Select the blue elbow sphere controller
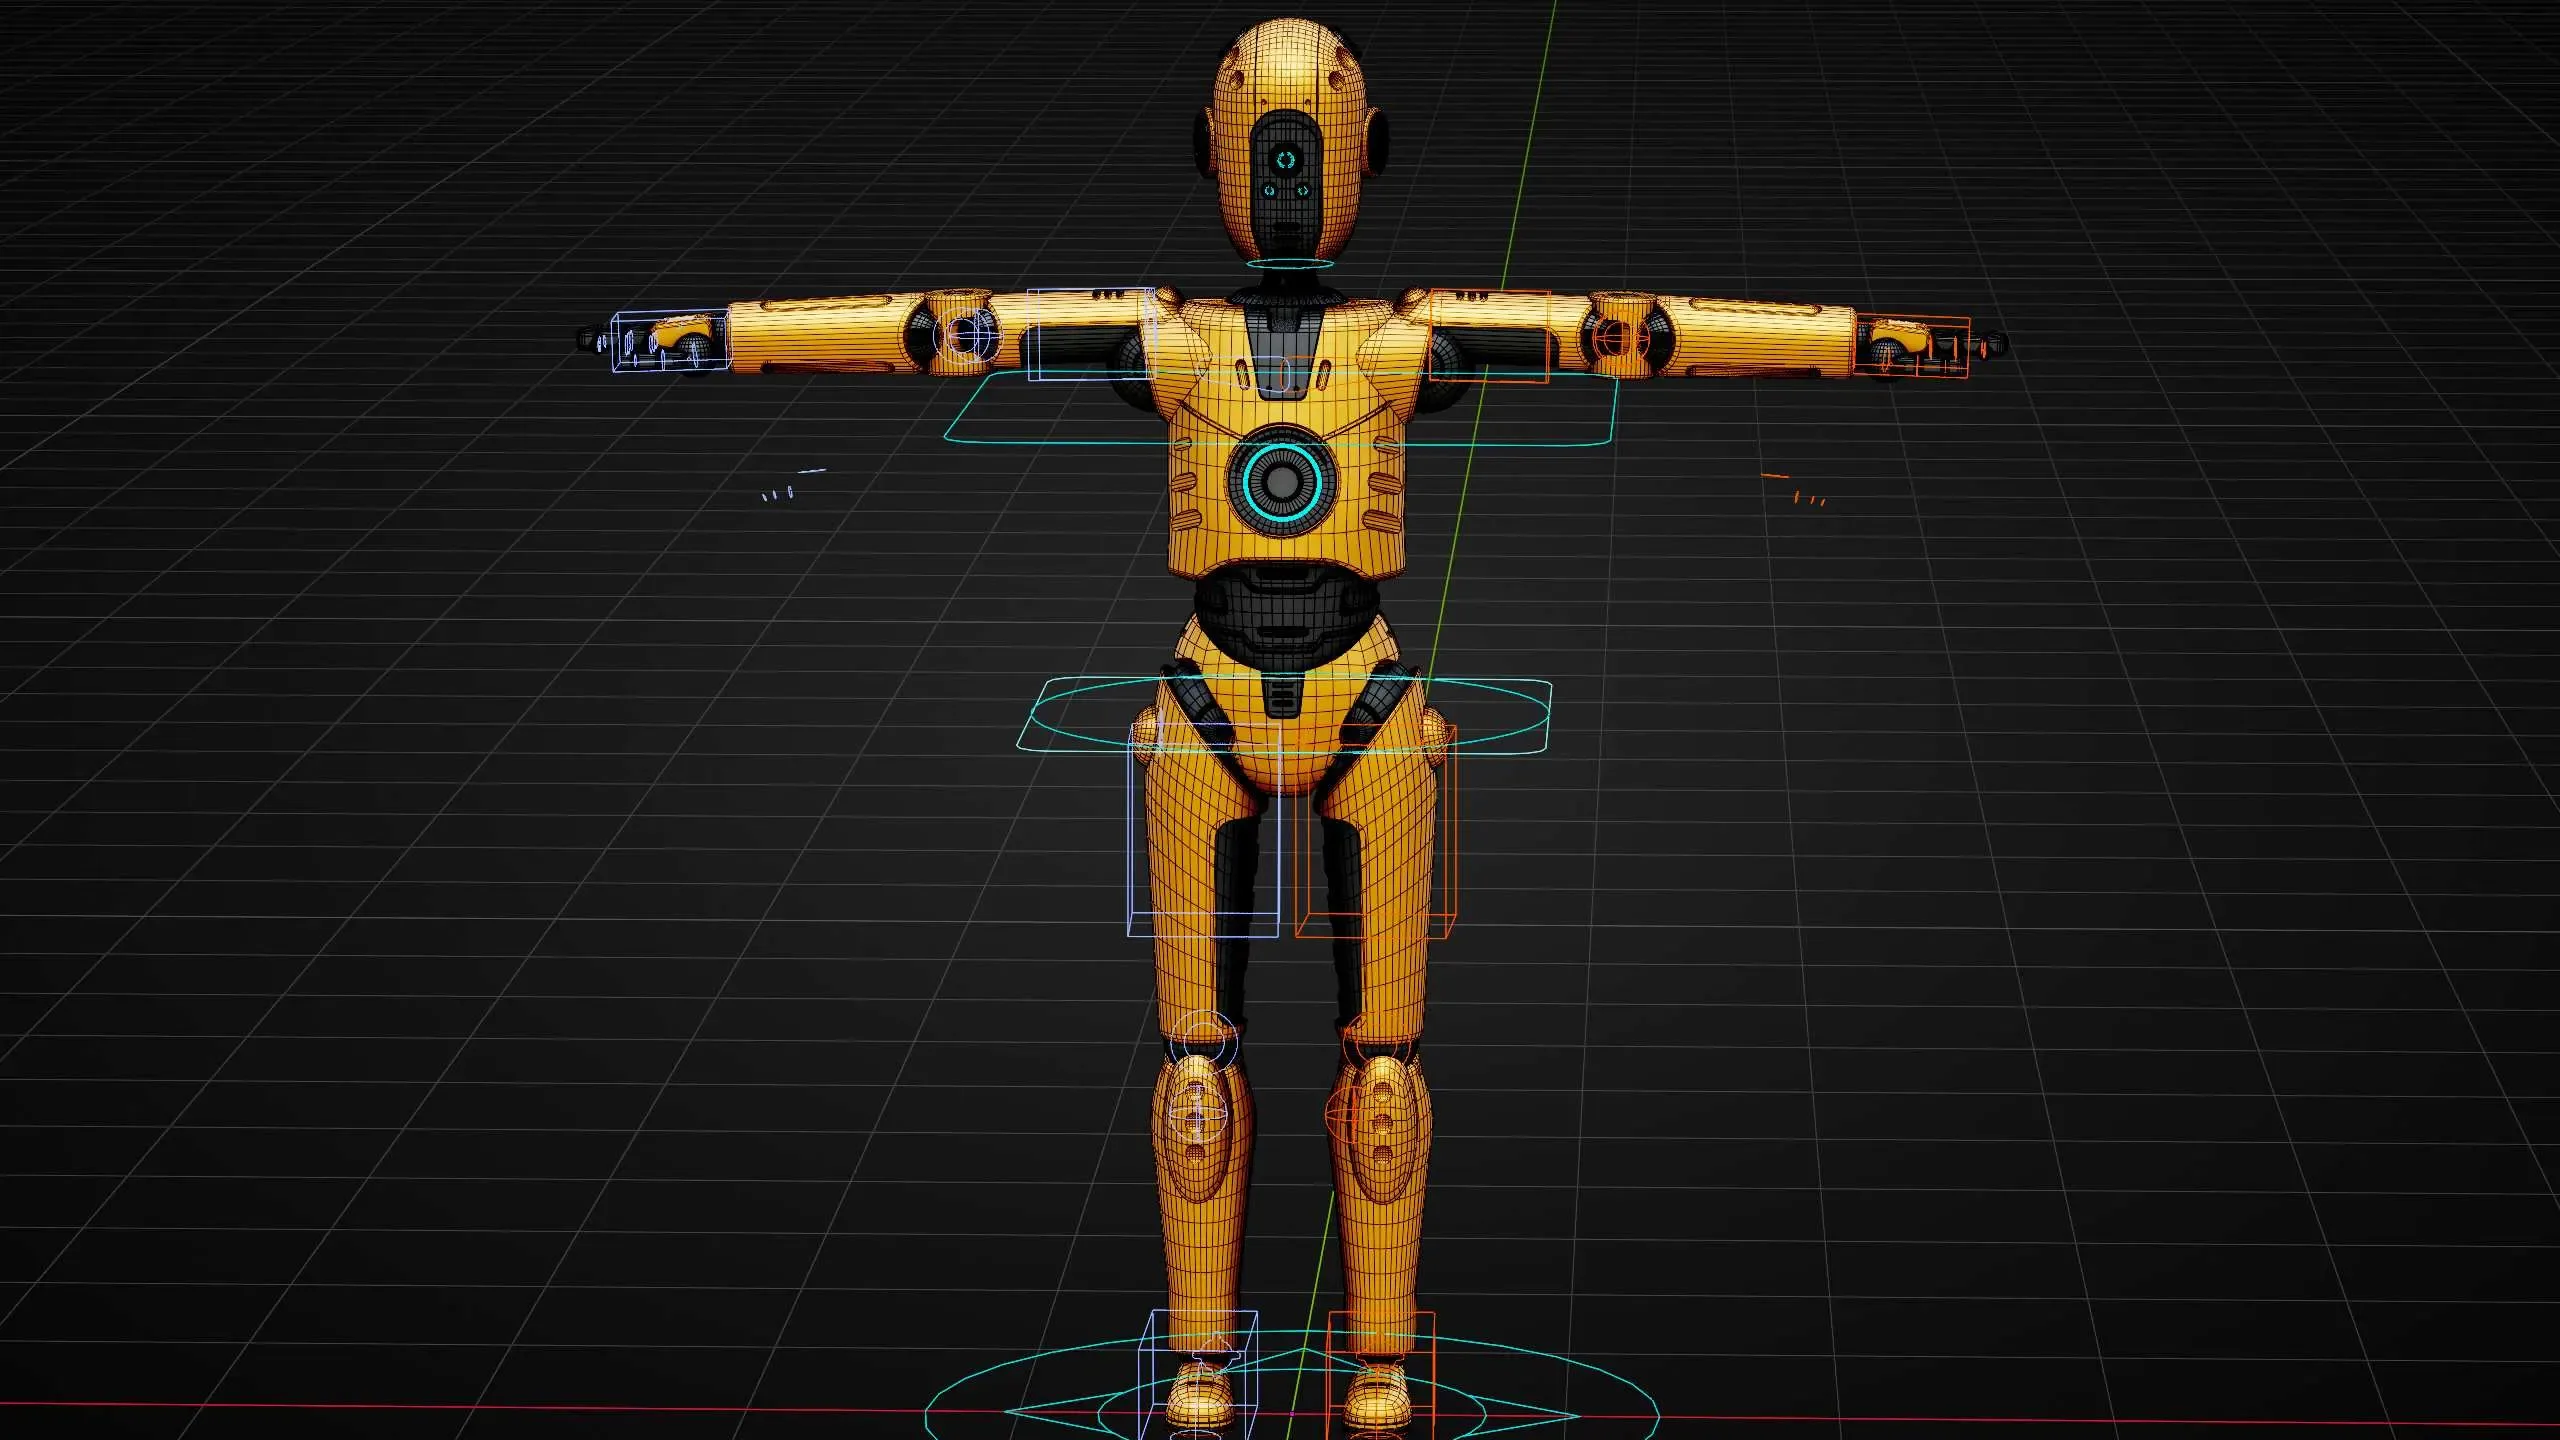The image size is (2560, 1440). click(966, 334)
